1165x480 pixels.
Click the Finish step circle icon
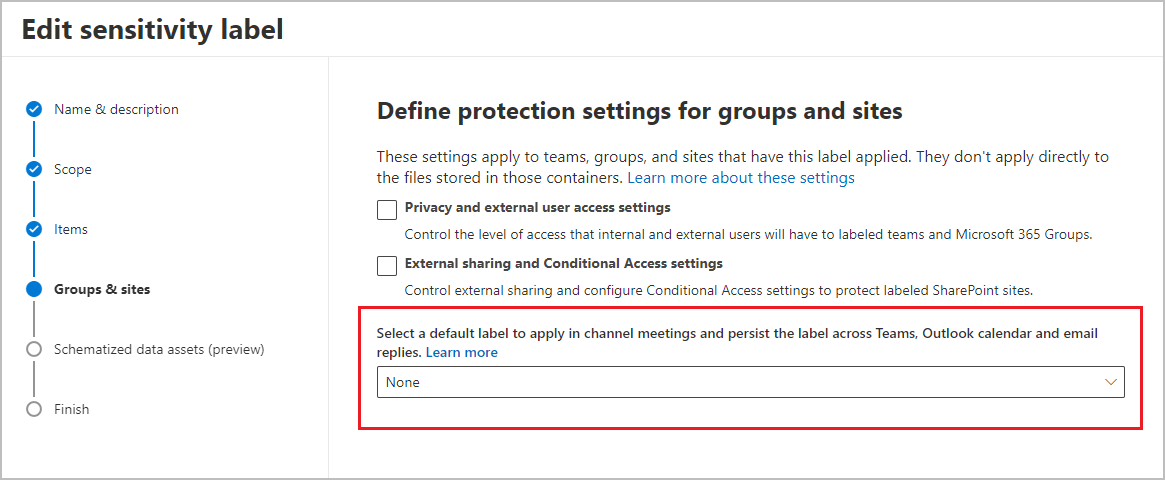pos(34,409)
